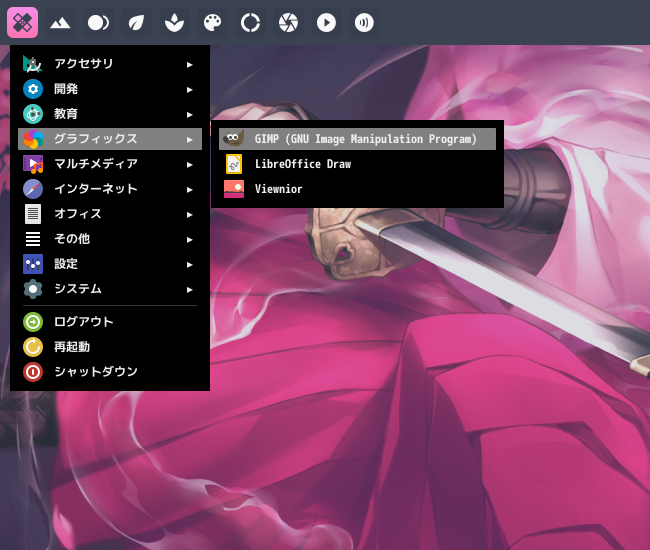The height and width of the screenshot is (550, 650).
Task: Open the 開発 menu entry
Action: click(110, 89)
